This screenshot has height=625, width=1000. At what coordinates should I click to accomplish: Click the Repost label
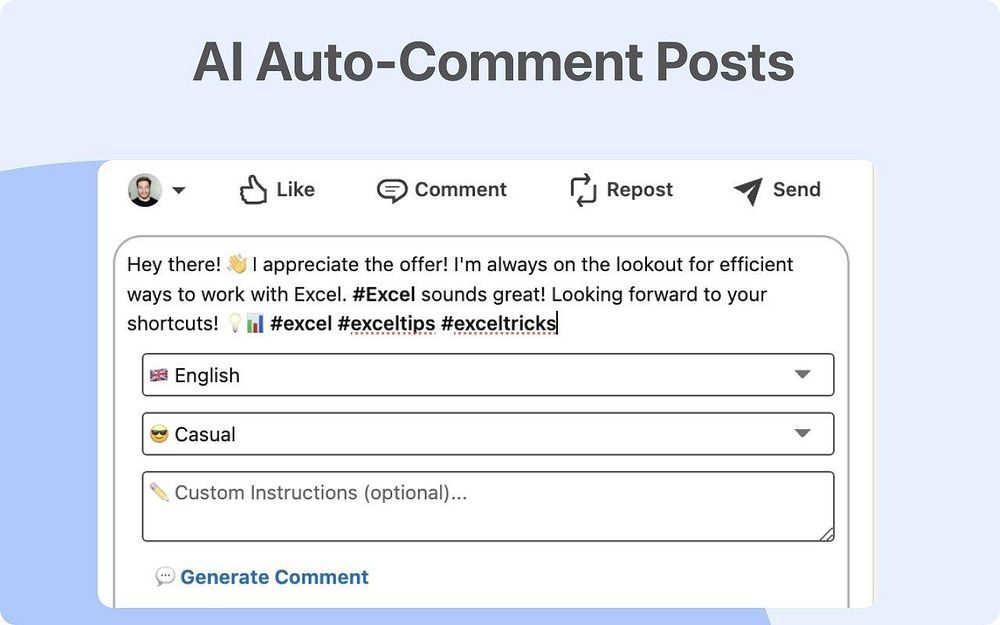640,189
